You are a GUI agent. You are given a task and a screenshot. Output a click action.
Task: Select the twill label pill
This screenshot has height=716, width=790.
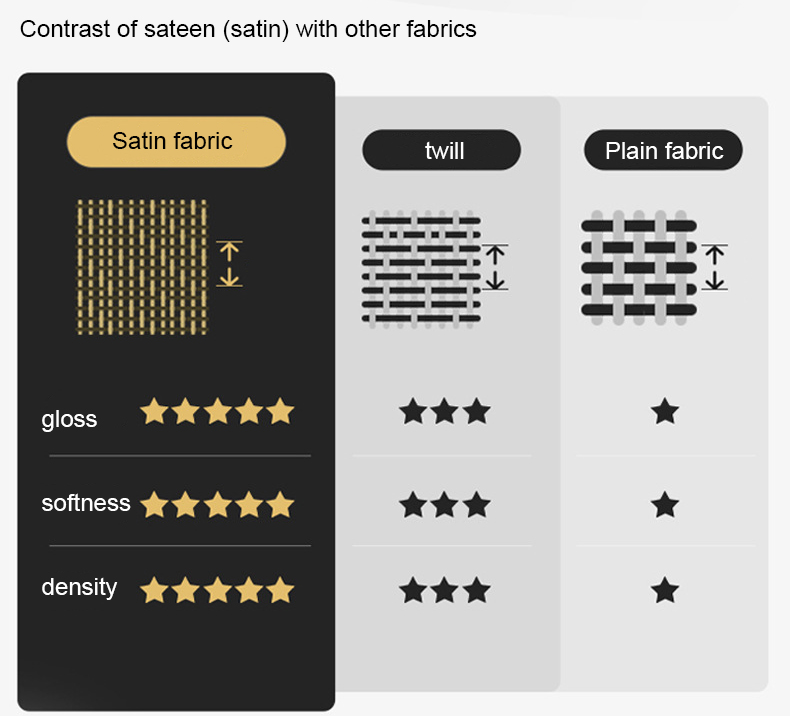tap(442, 150)
